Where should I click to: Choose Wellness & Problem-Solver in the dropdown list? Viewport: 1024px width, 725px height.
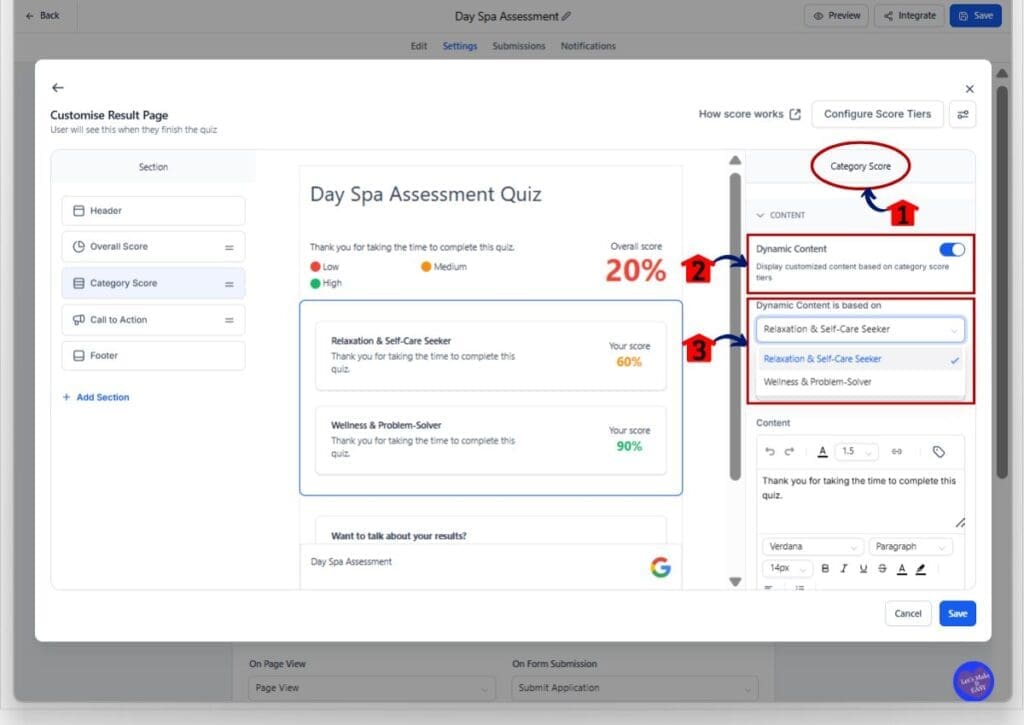click(x=860, y=382)
